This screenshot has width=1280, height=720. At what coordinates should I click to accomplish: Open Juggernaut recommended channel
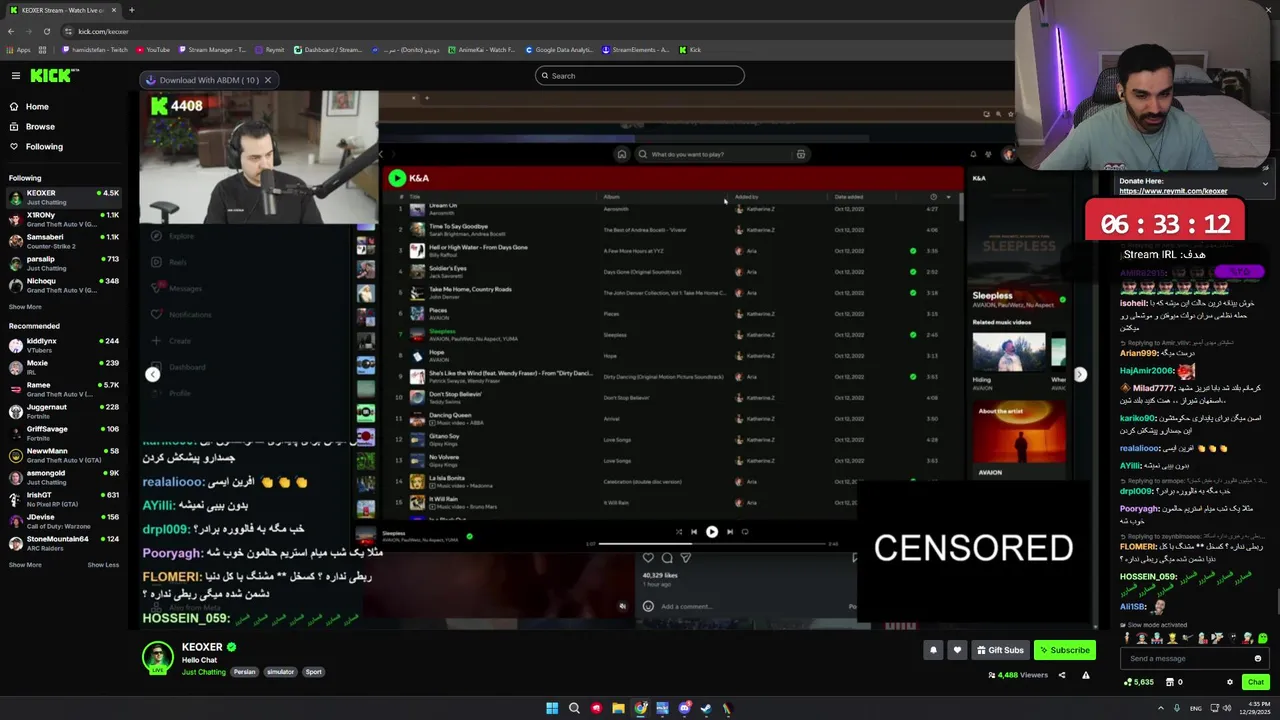[63, 411]
